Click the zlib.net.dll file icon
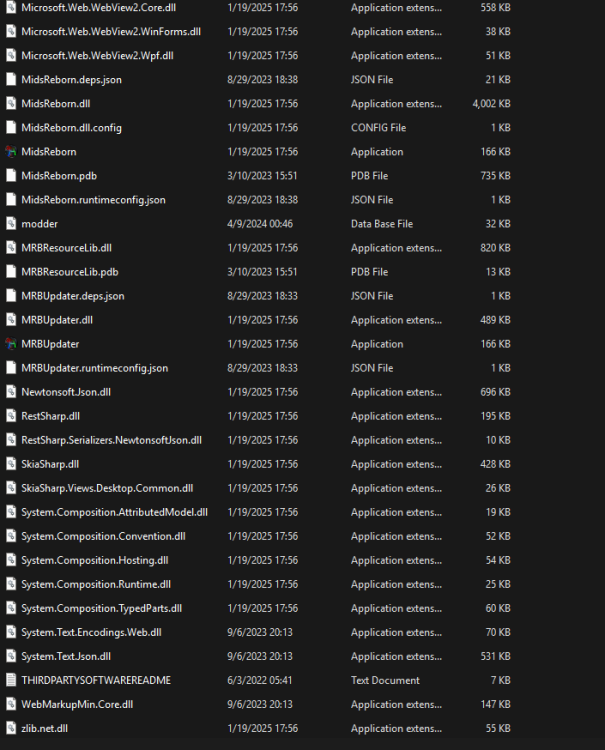This screenshot has height=750, width=605. [11, 728]
